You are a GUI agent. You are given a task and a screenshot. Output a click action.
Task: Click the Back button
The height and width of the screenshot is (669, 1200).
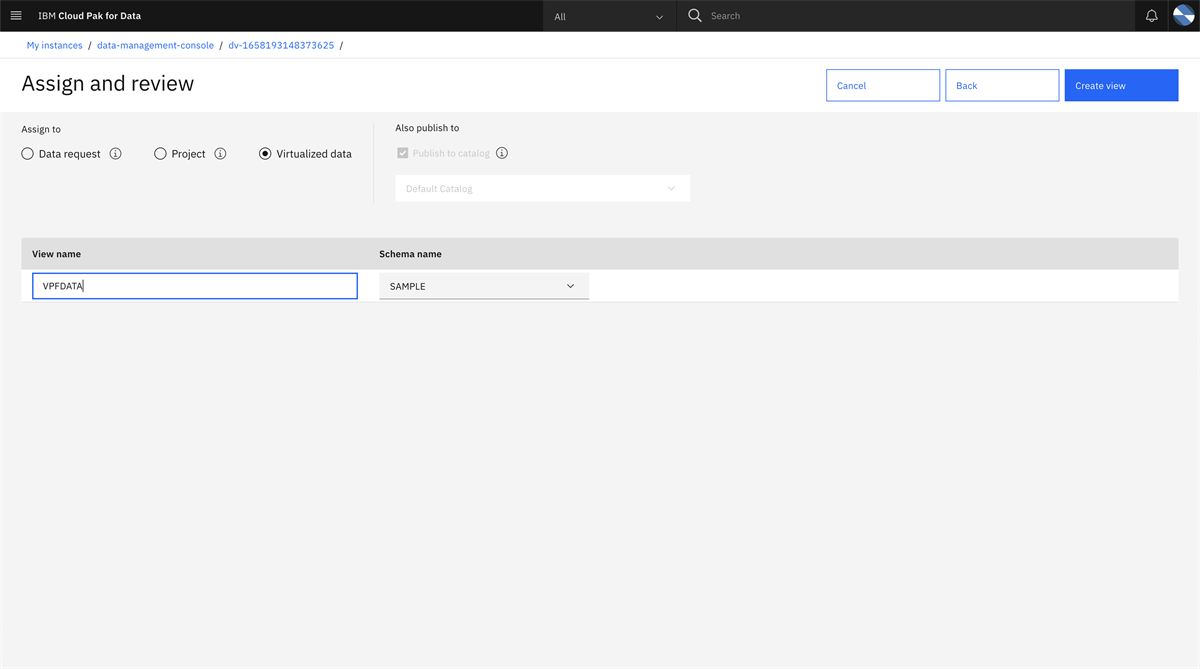click(x=1001, y=85)
